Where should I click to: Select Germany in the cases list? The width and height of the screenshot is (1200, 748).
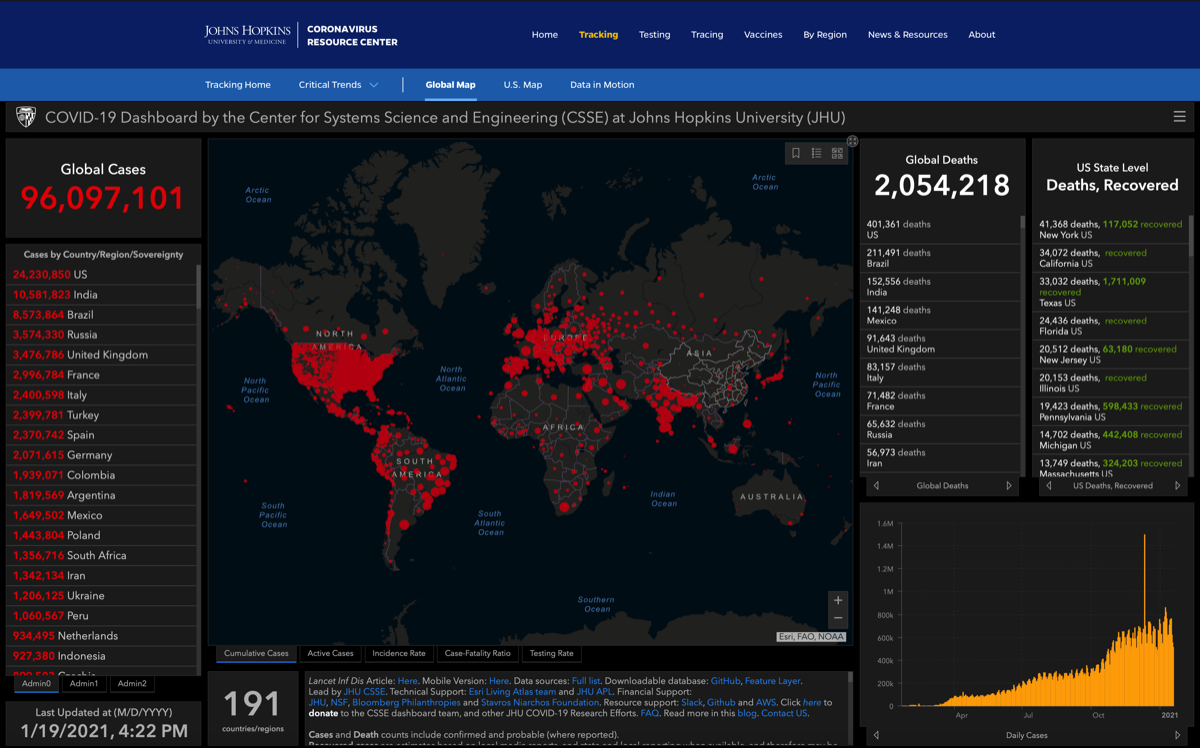pos(102,455)
